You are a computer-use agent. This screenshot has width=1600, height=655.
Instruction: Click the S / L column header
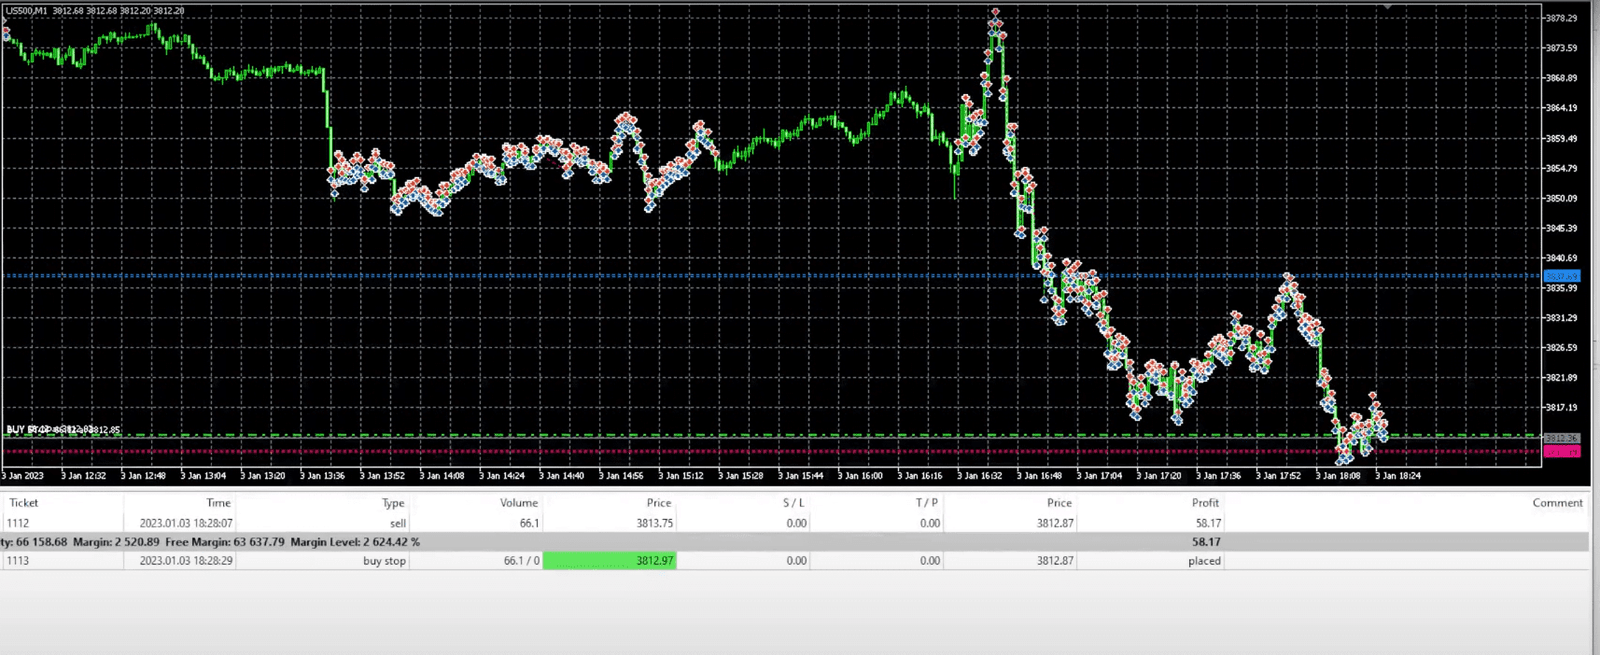[x=793, y=503]
